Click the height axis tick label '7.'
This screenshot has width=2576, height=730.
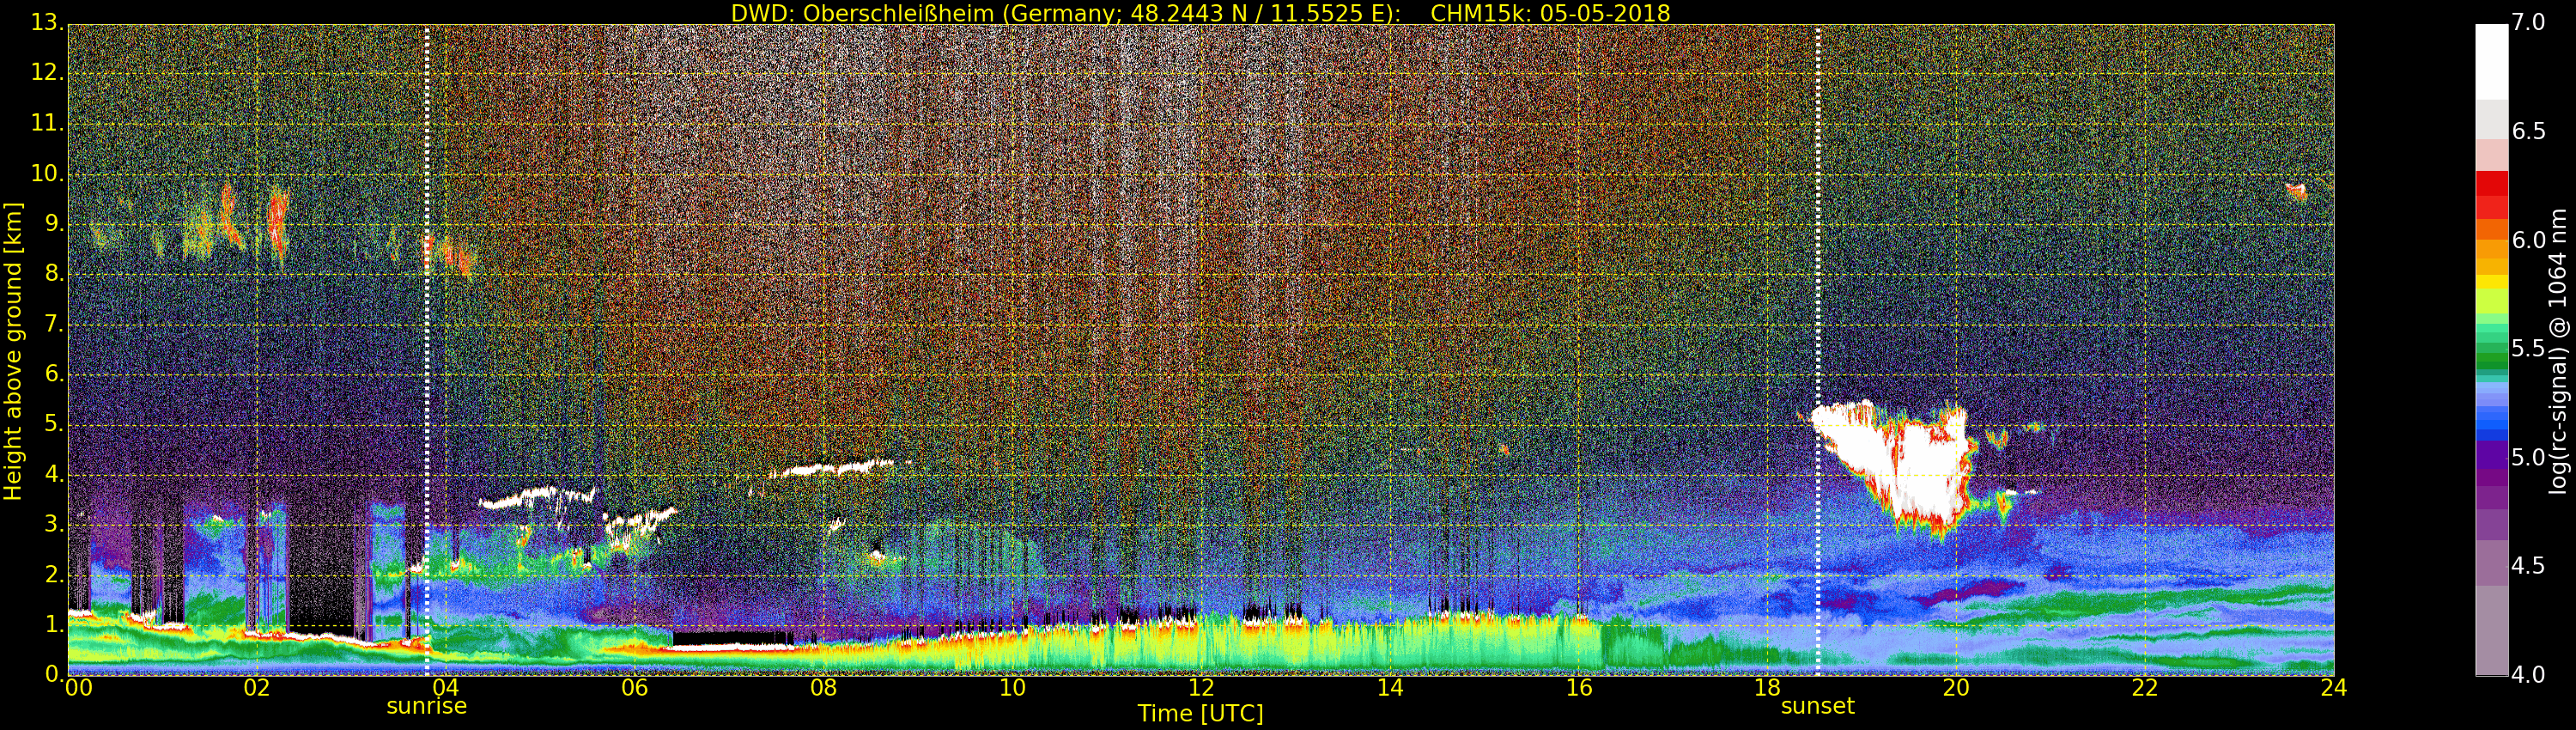click(x=54, y=323)
